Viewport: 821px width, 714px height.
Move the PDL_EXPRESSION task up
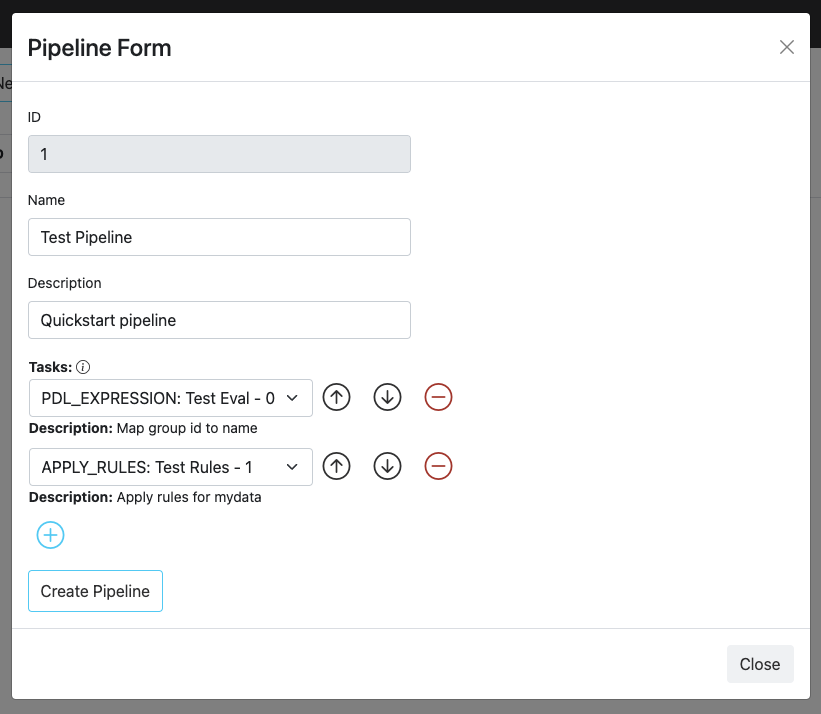(x=336, y=397)
